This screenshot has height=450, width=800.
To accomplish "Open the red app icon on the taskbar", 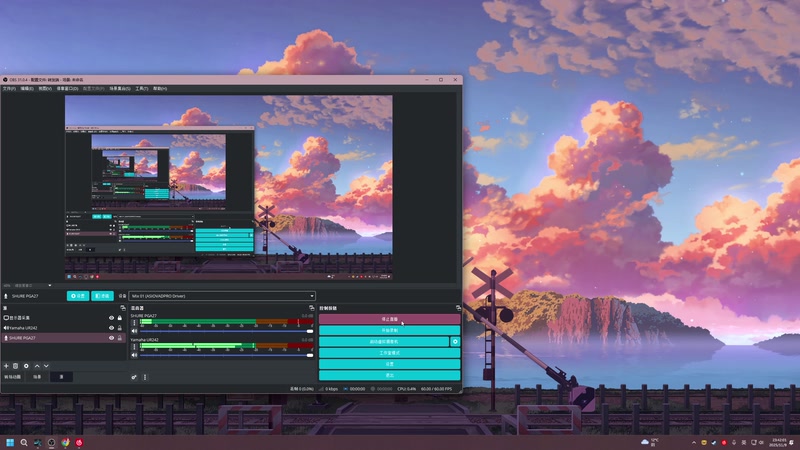I will [79, 442].
